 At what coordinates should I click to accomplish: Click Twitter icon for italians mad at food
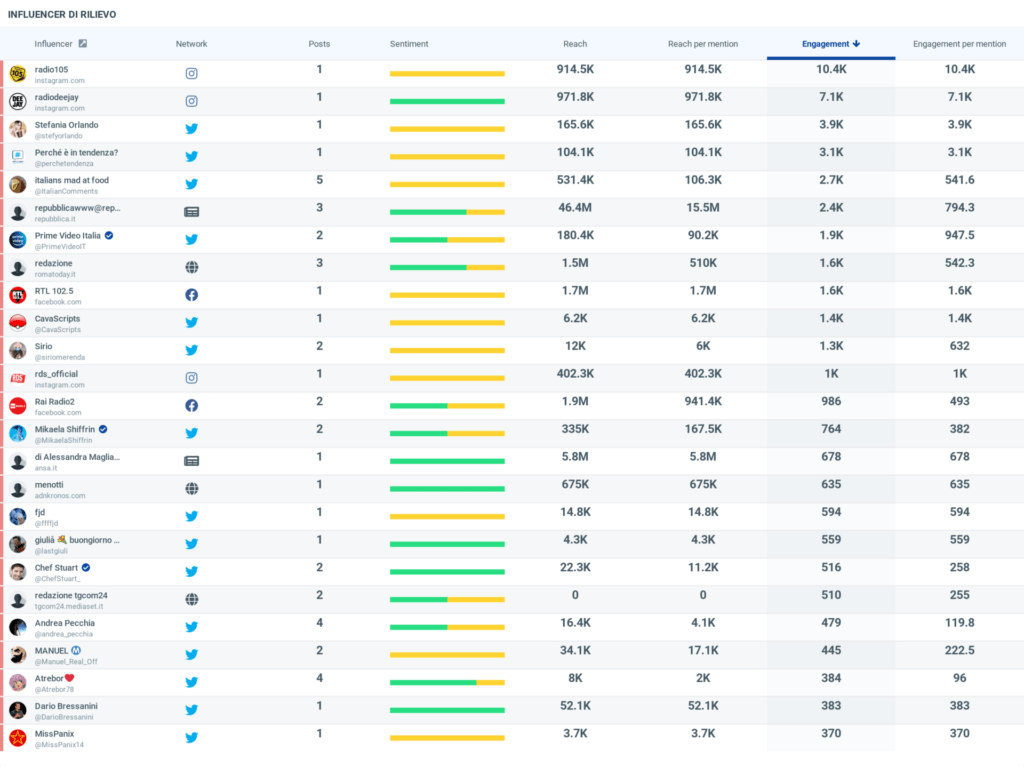click(x=191, y=184)
